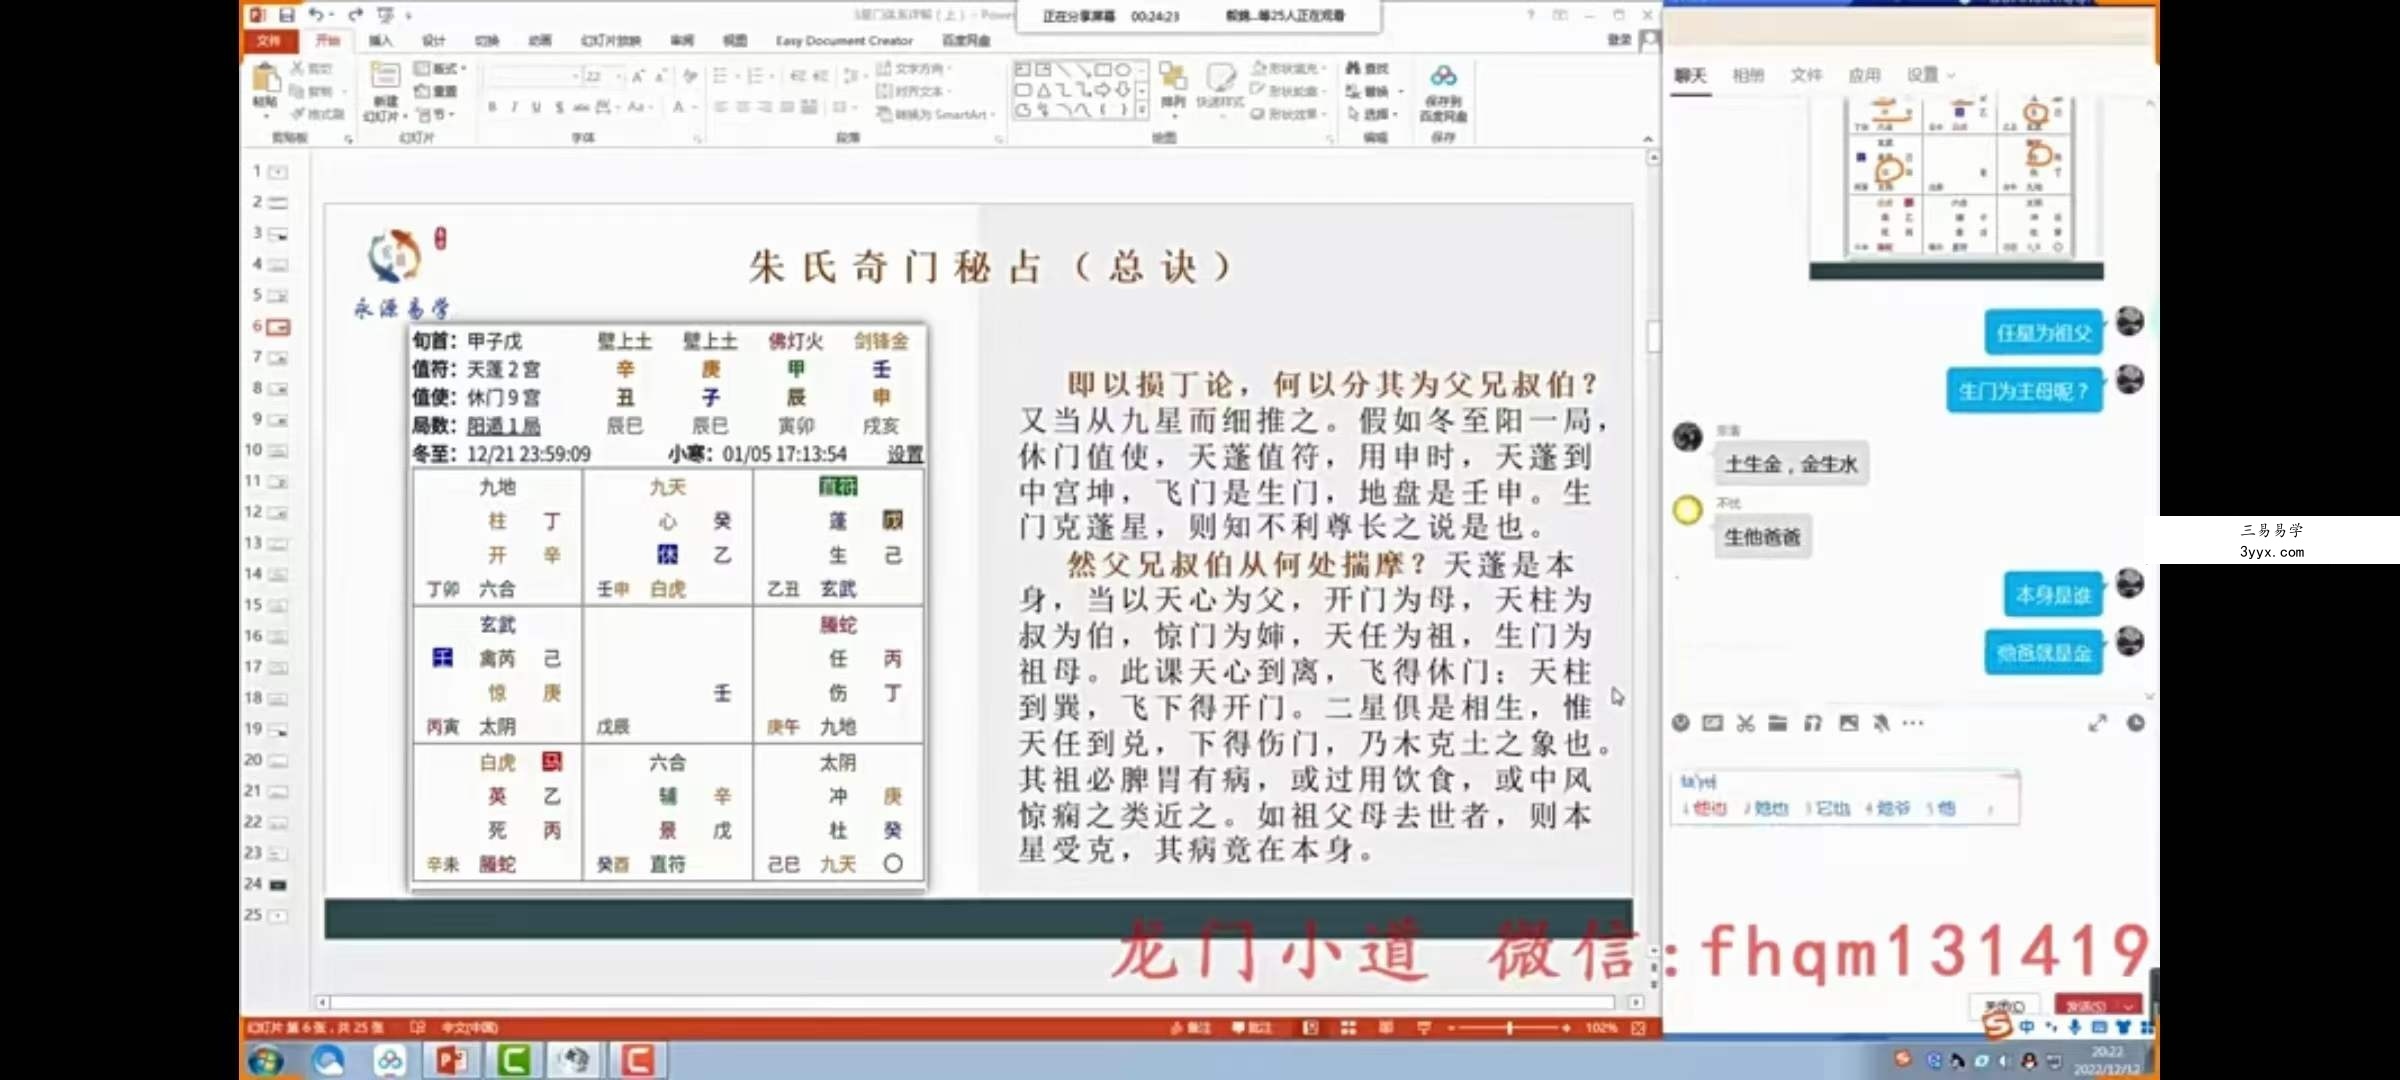The height and width of the screenshot is (1080, 2400).
Task: Open the Easy Document Creator tab
Action: pos(844,40)
